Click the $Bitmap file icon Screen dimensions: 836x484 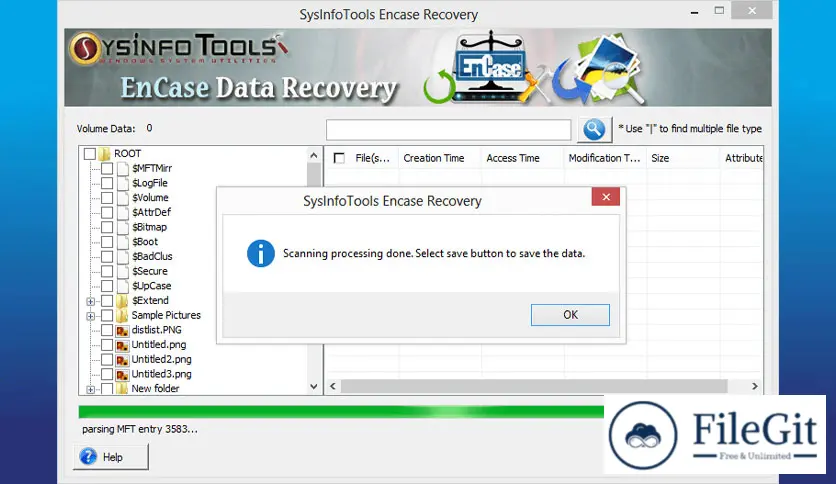point(123,227)
